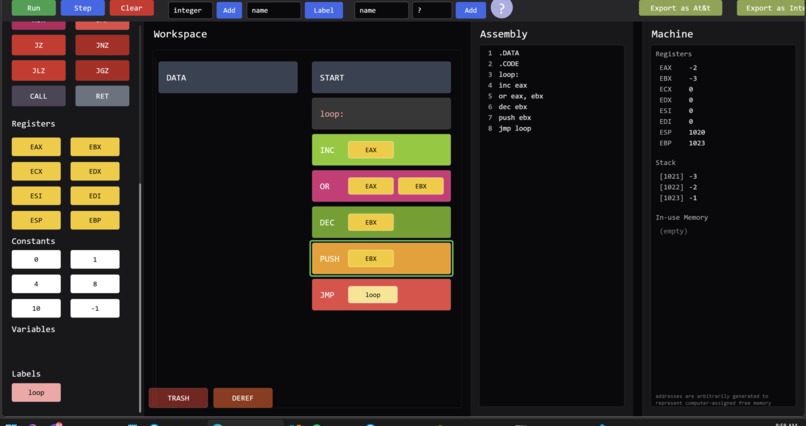Select the START block in Workspace

381,78
